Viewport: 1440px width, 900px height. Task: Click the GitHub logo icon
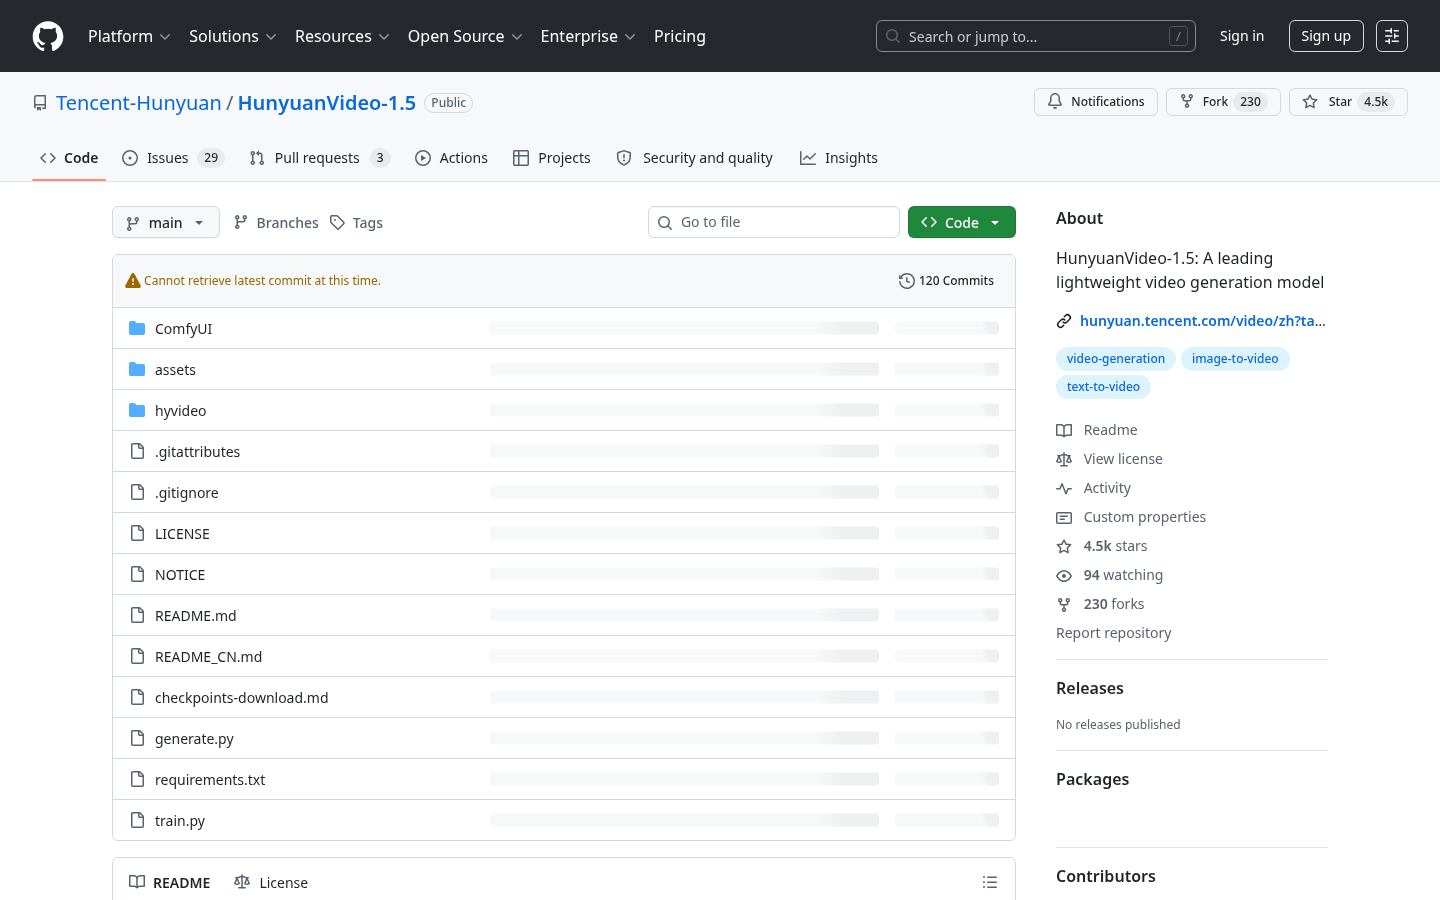pos(48,36)
